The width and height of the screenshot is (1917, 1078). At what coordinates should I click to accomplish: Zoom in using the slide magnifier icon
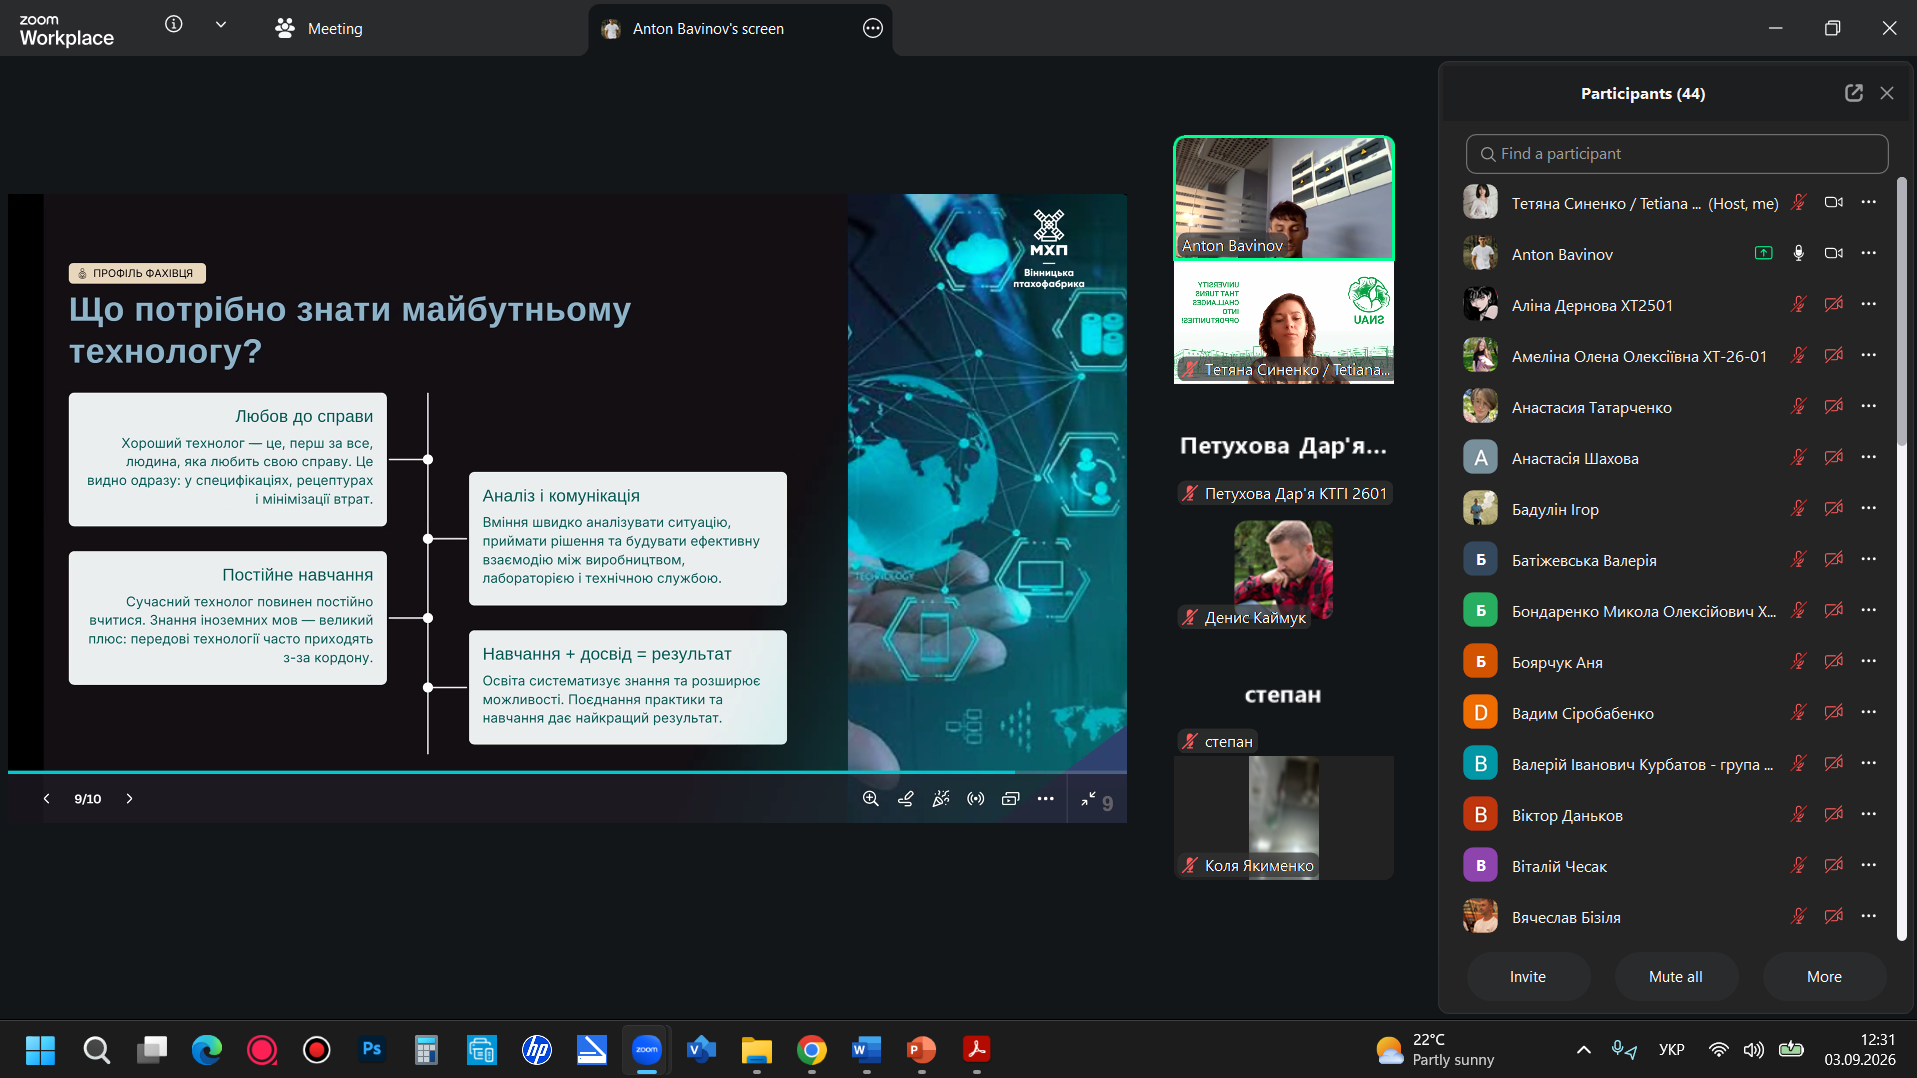point(870,799)
